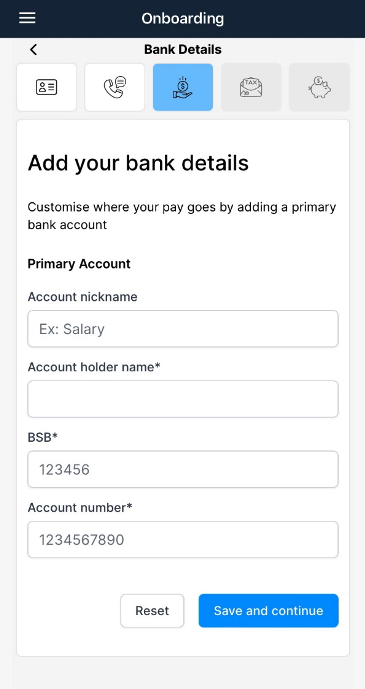Focus the BSB input box
Image resolution: width=365 pixels, height=689 pixels.
click(x=183, y=469)
